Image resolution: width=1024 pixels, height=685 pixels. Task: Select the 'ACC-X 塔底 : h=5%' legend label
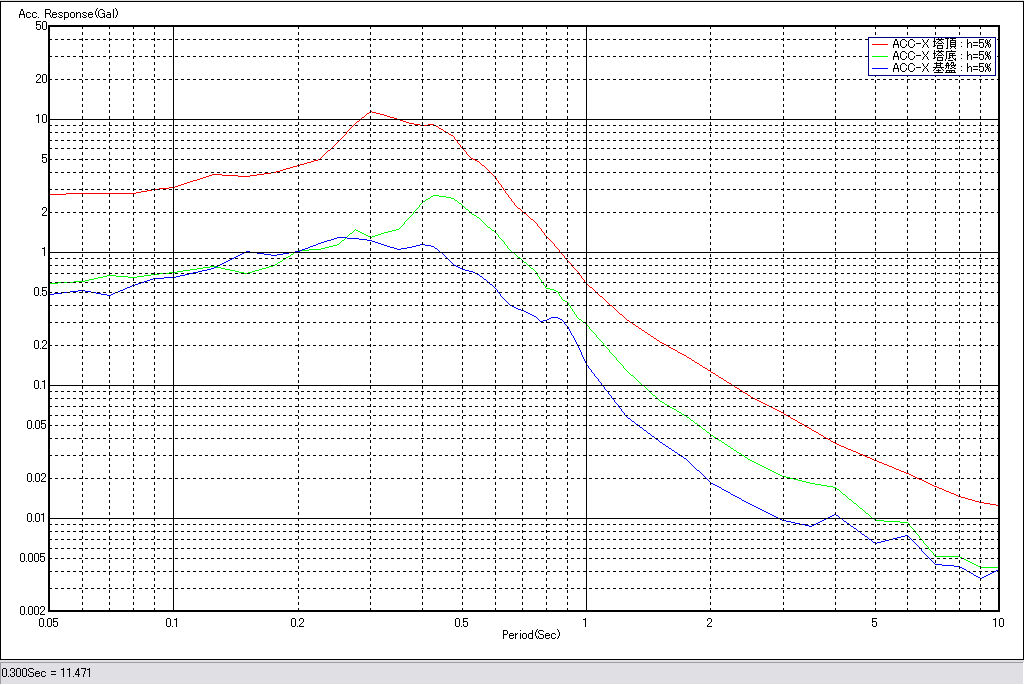point(942,56)
